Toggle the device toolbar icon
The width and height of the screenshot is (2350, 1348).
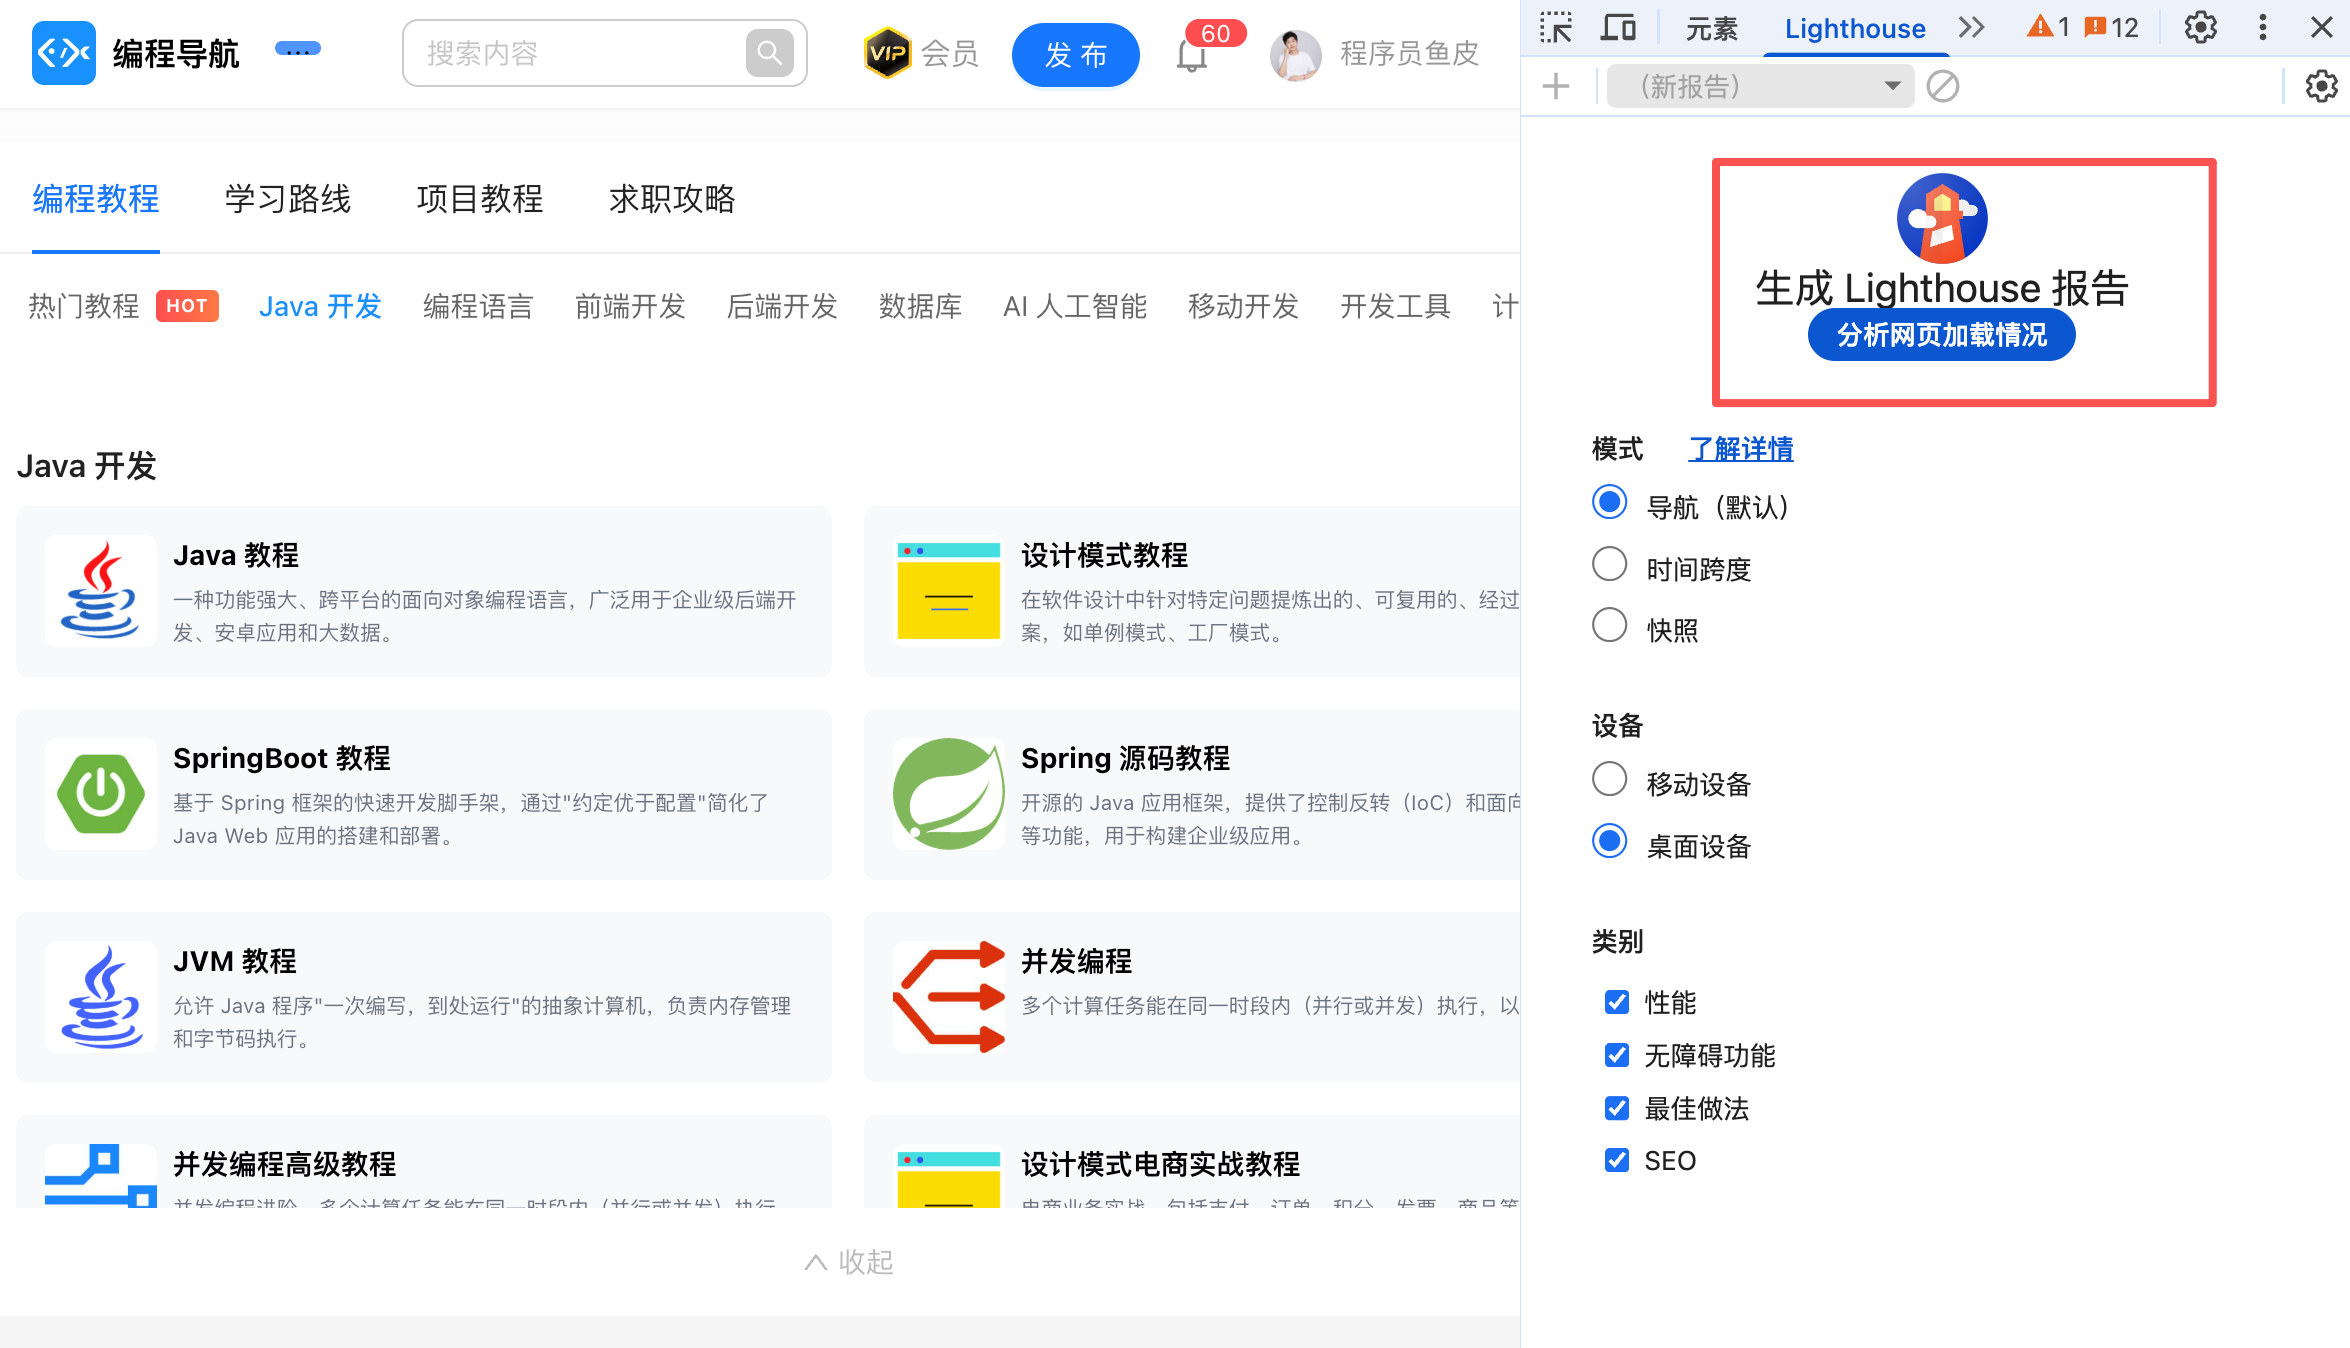(1618, 28)
